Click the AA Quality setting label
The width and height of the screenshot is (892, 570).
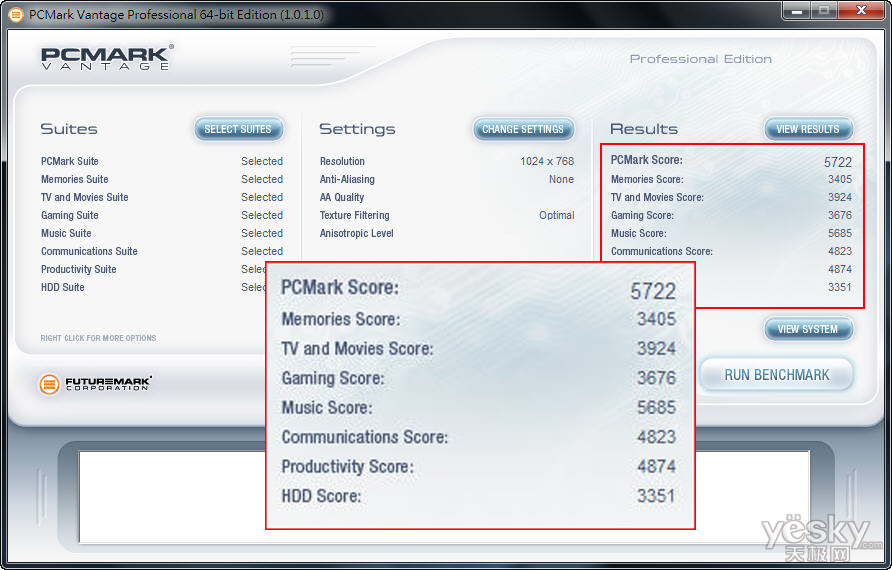click(x=341, y=197)
